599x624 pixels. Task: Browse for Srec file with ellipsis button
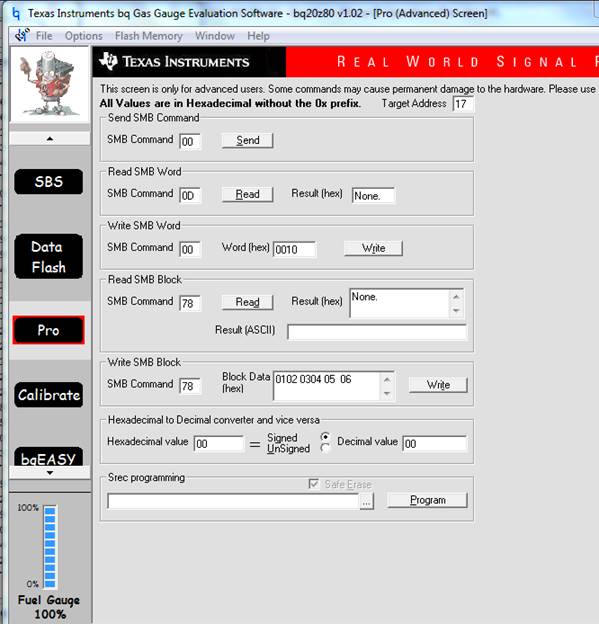click(x=367, y=502)
